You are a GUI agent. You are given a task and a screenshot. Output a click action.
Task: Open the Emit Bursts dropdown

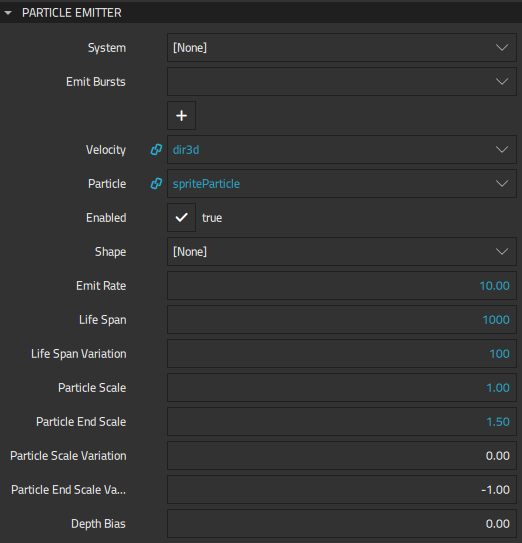point(342,81)
